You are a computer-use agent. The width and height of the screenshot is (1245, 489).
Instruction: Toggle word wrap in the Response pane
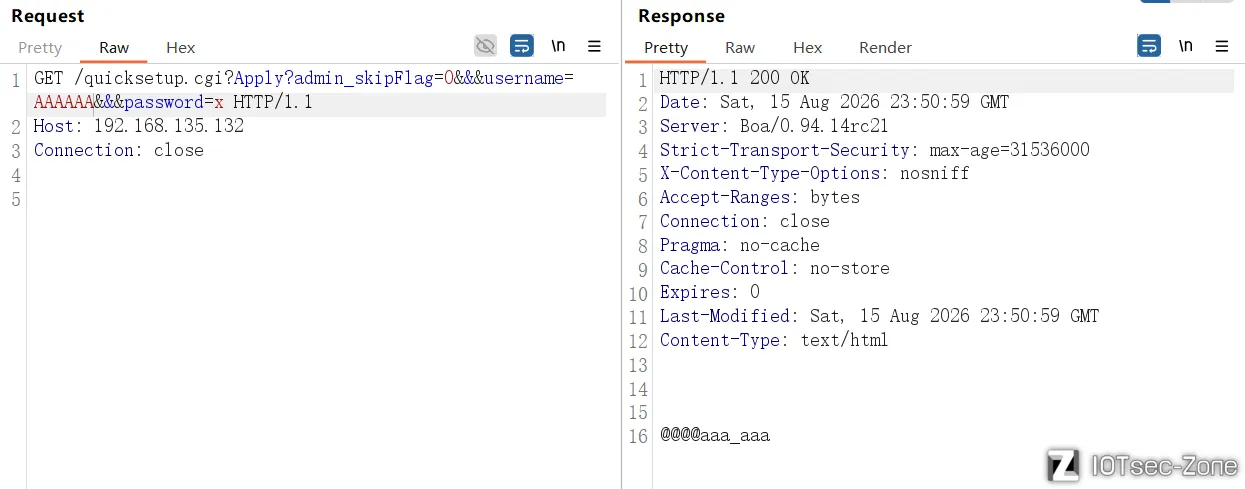1149,45
